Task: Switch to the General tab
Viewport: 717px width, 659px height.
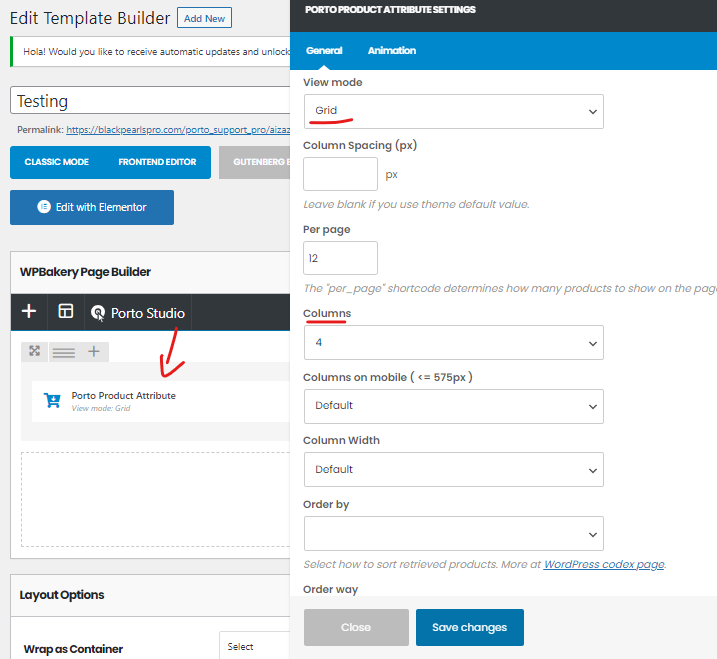Action: pyautogui.click(x=324, y=50)
